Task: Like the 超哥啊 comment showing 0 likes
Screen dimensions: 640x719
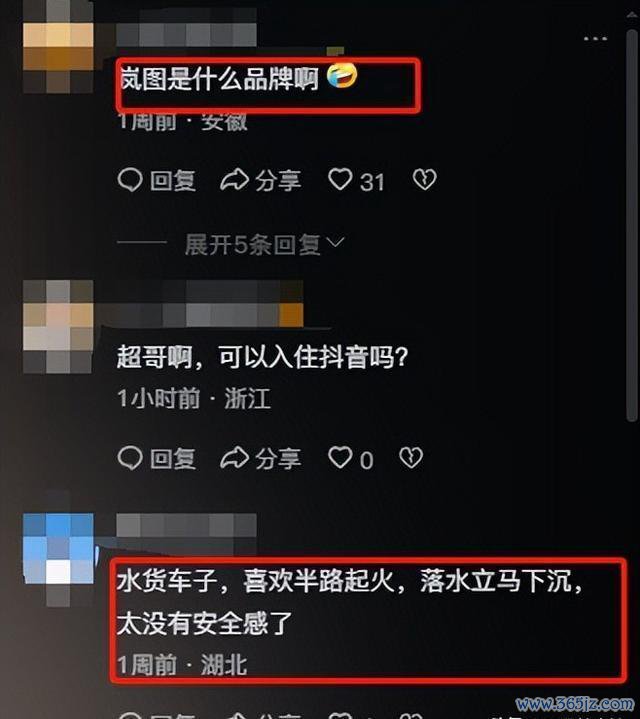Action: tap(340, 458)
